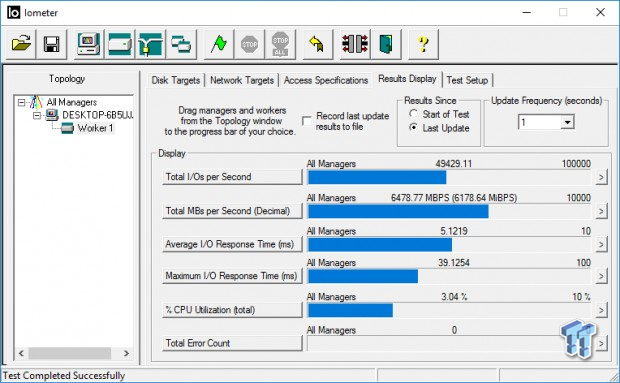Image resolution: width=620 pixels, height=383 pixels.
Task: Start tests with green flag icon
Action: coord(218,44)
